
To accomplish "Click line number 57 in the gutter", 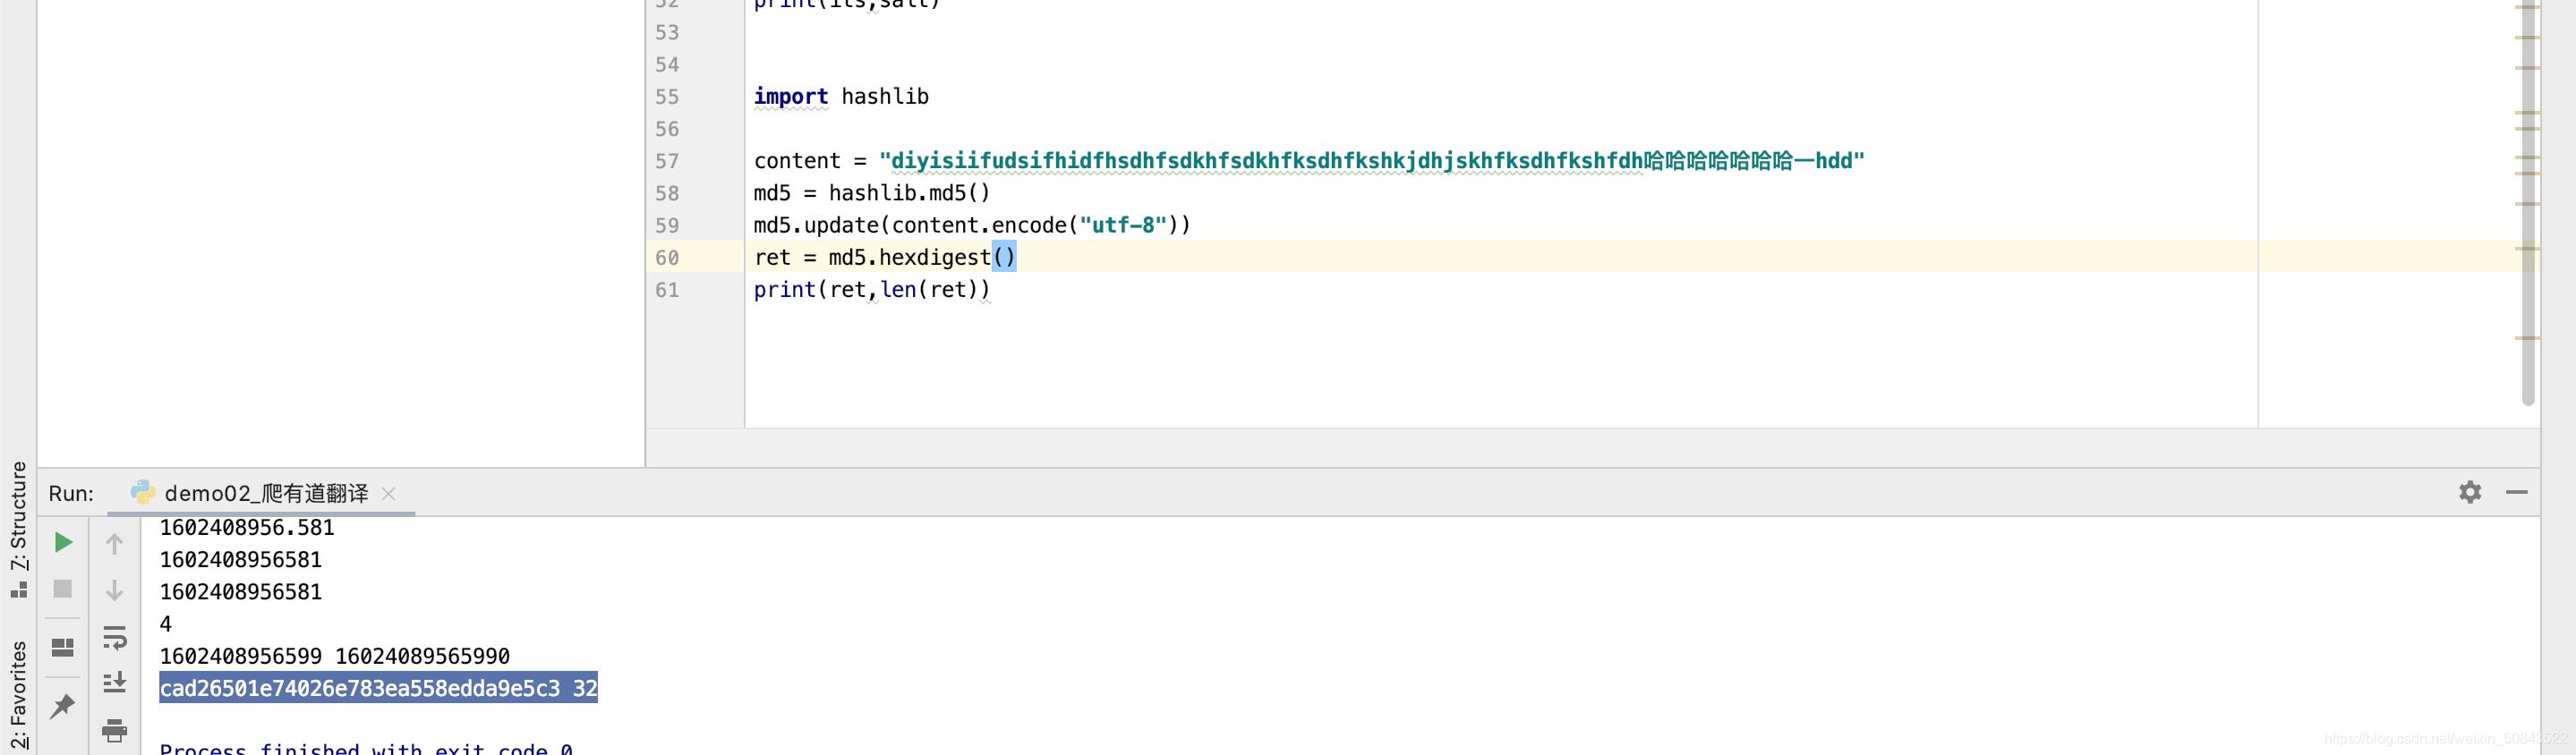I will coord(667,161).
